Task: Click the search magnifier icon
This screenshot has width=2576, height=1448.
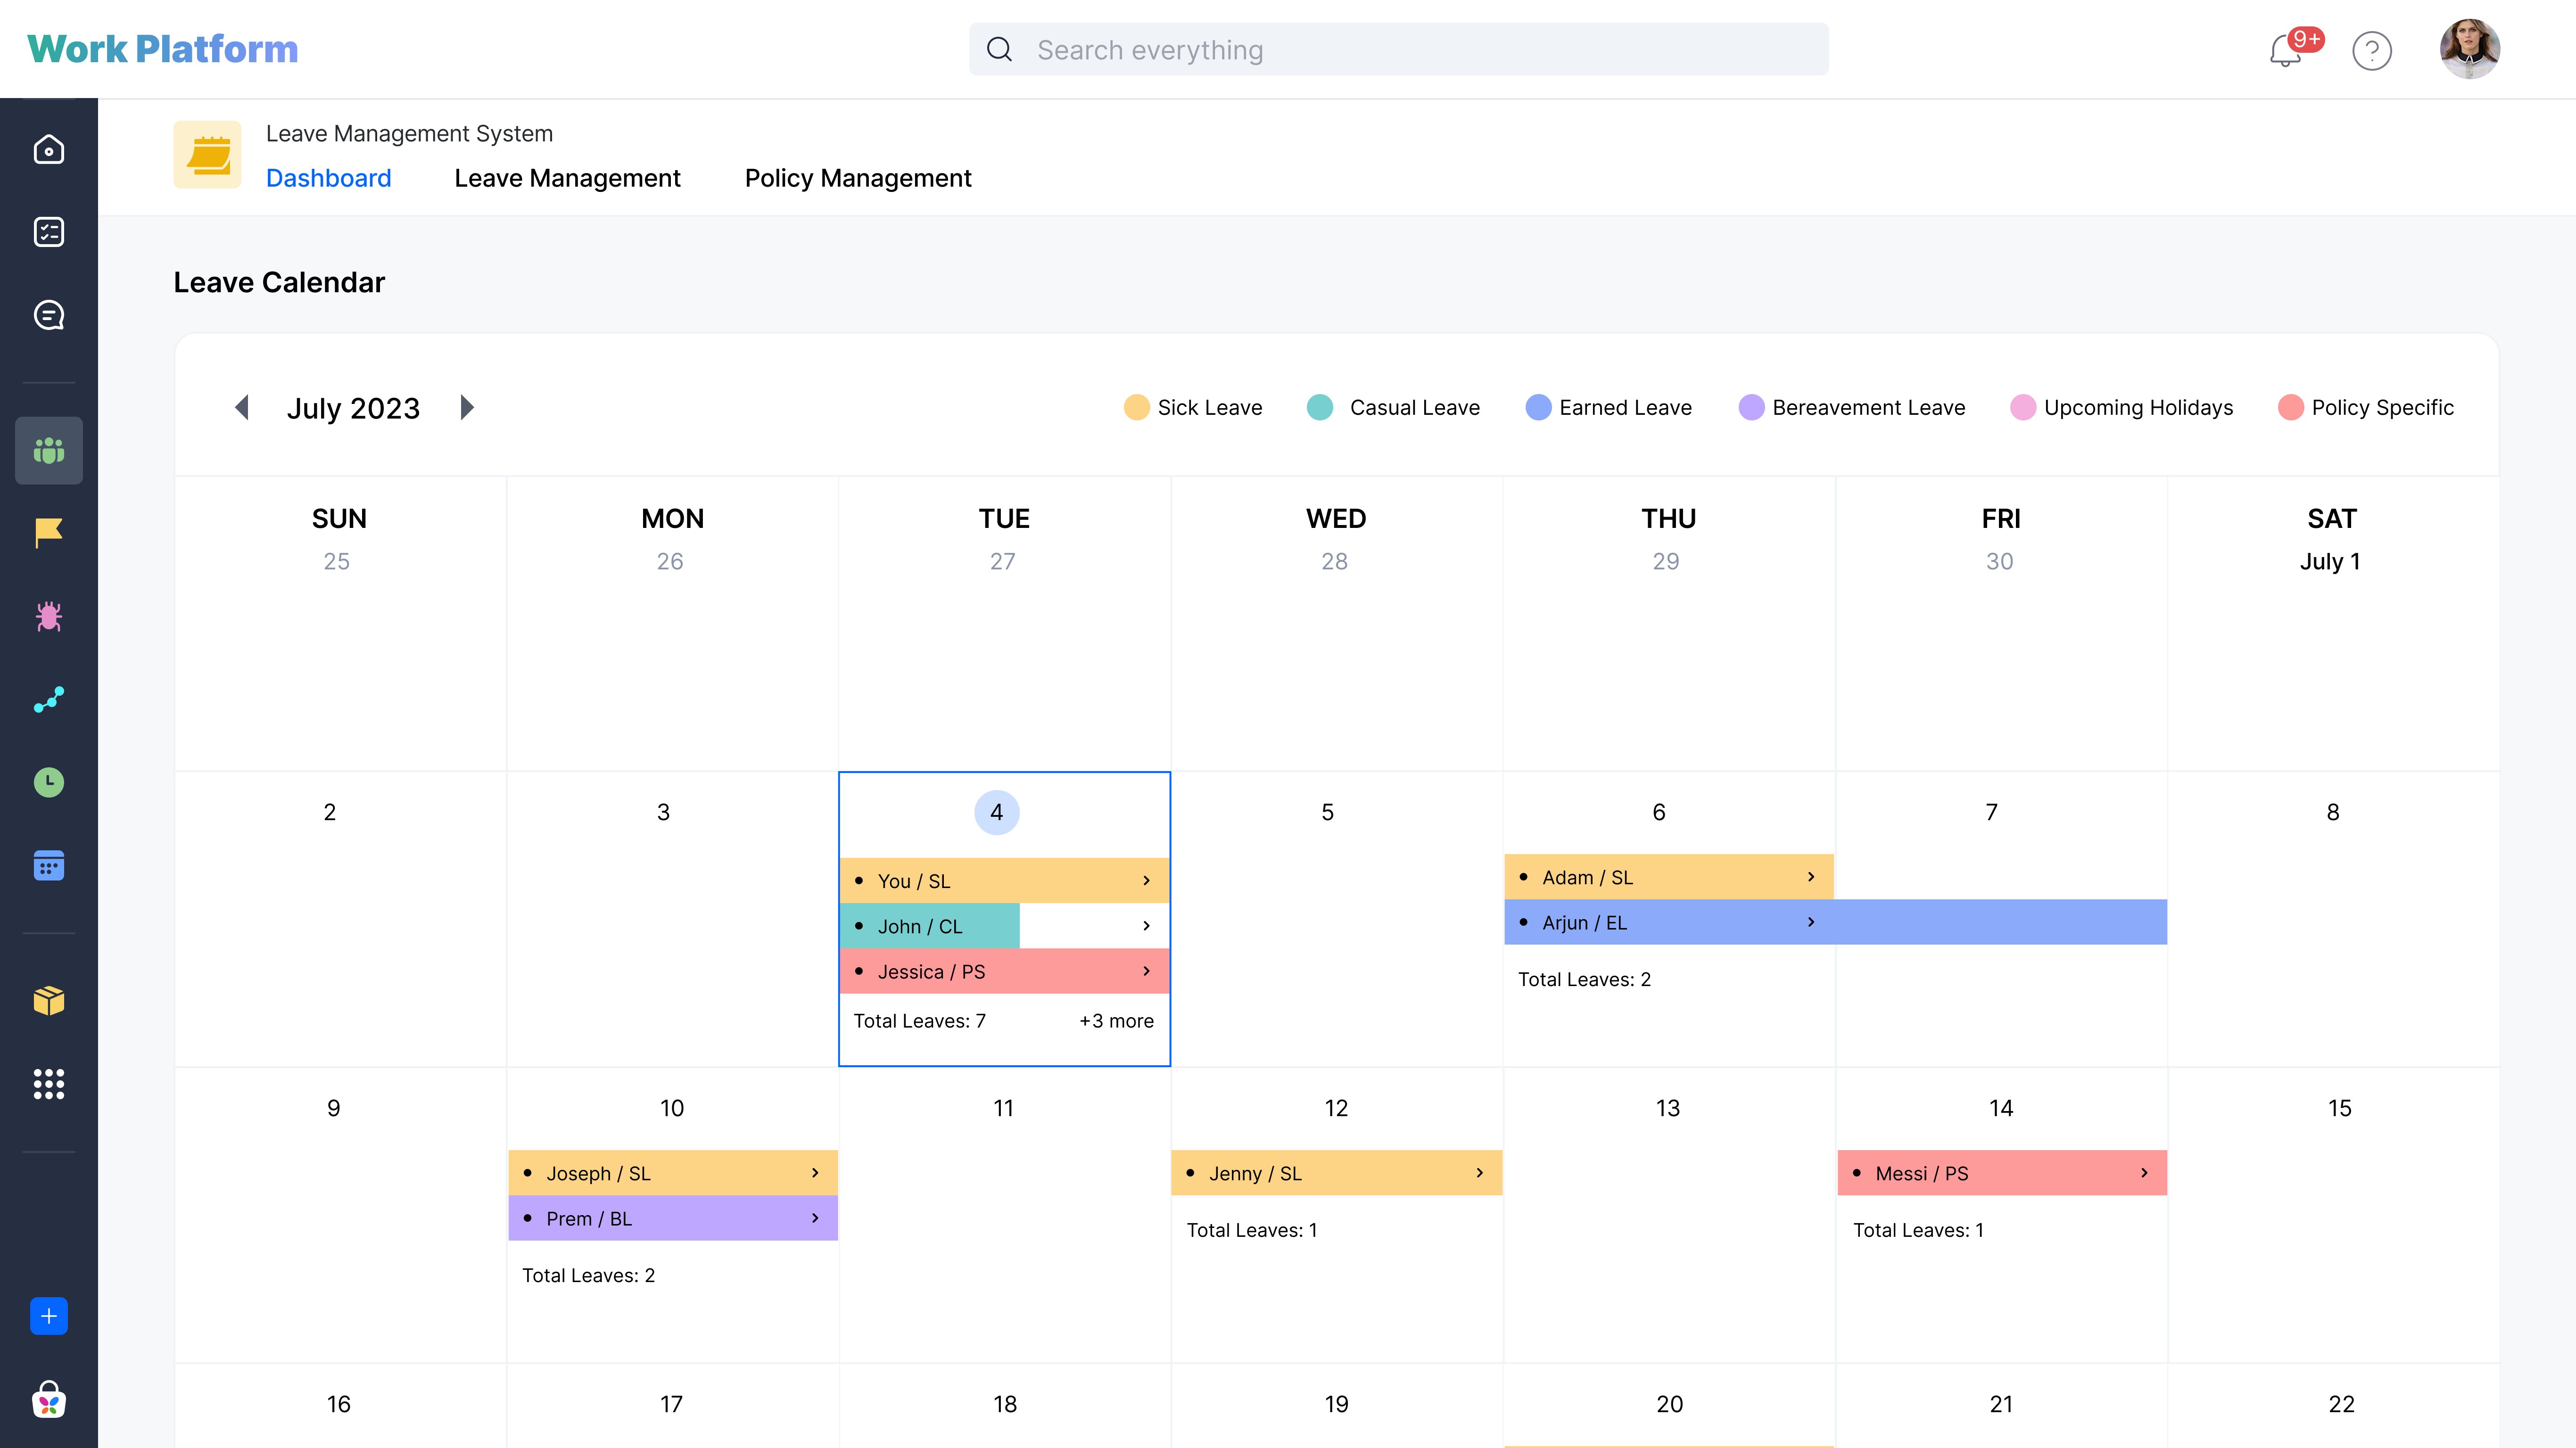Action: 999,49
